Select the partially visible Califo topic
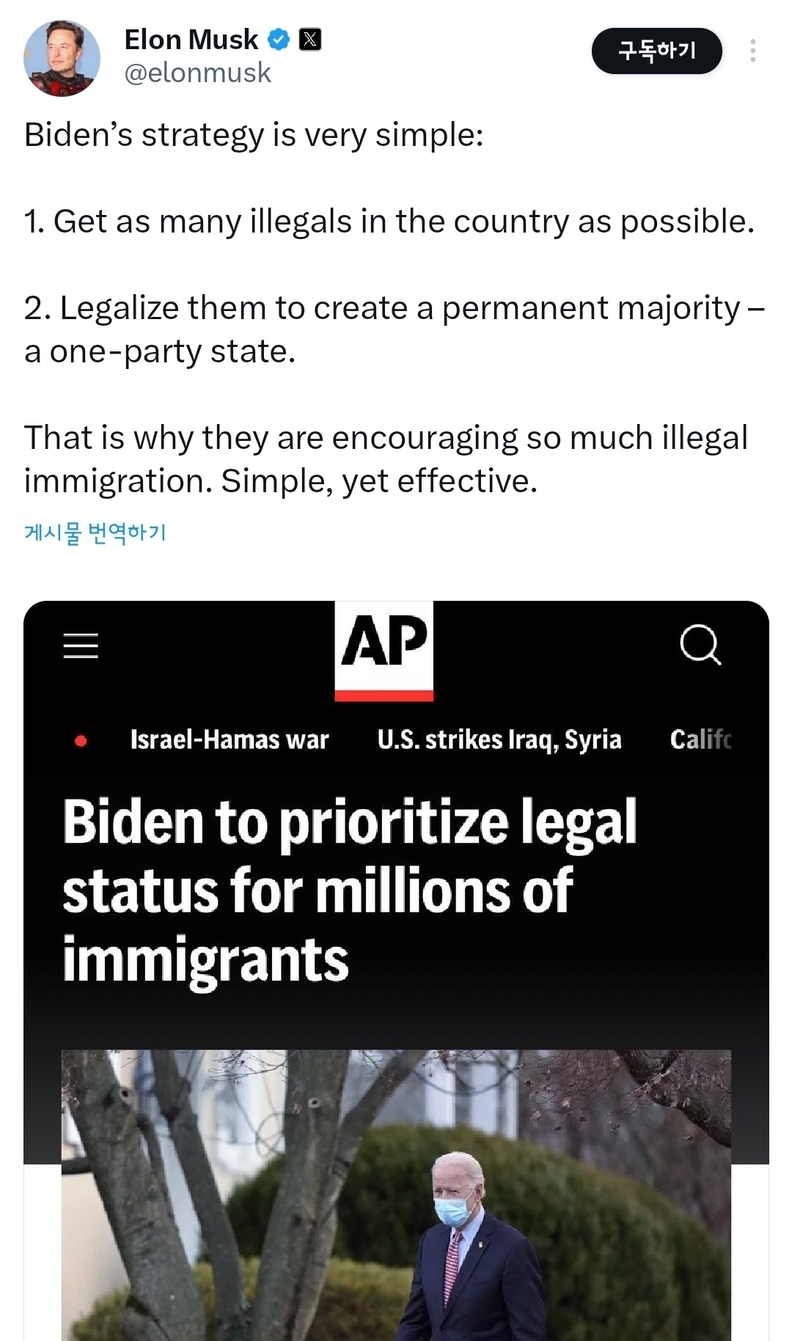 tap(701, 740)
